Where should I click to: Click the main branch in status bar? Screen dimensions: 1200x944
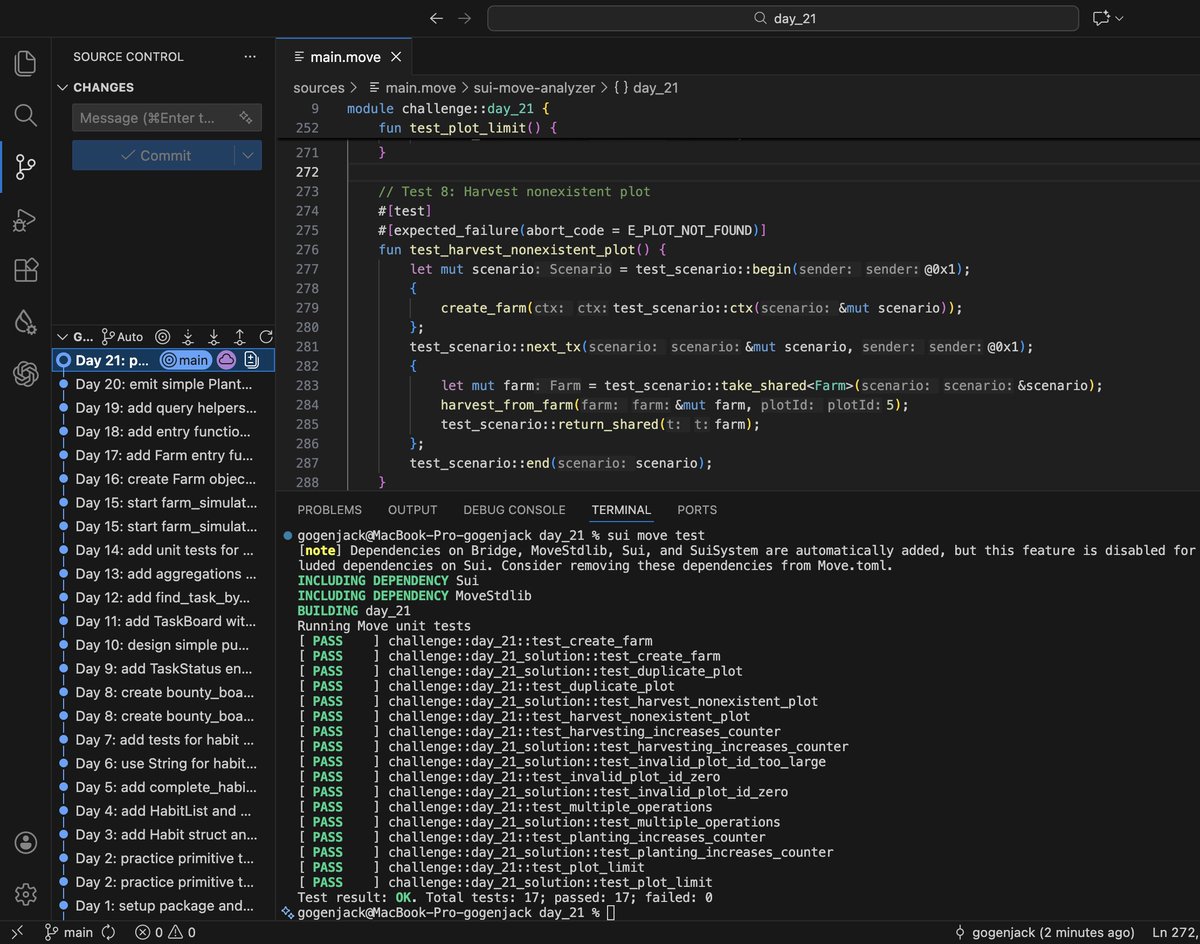(69, 932)
